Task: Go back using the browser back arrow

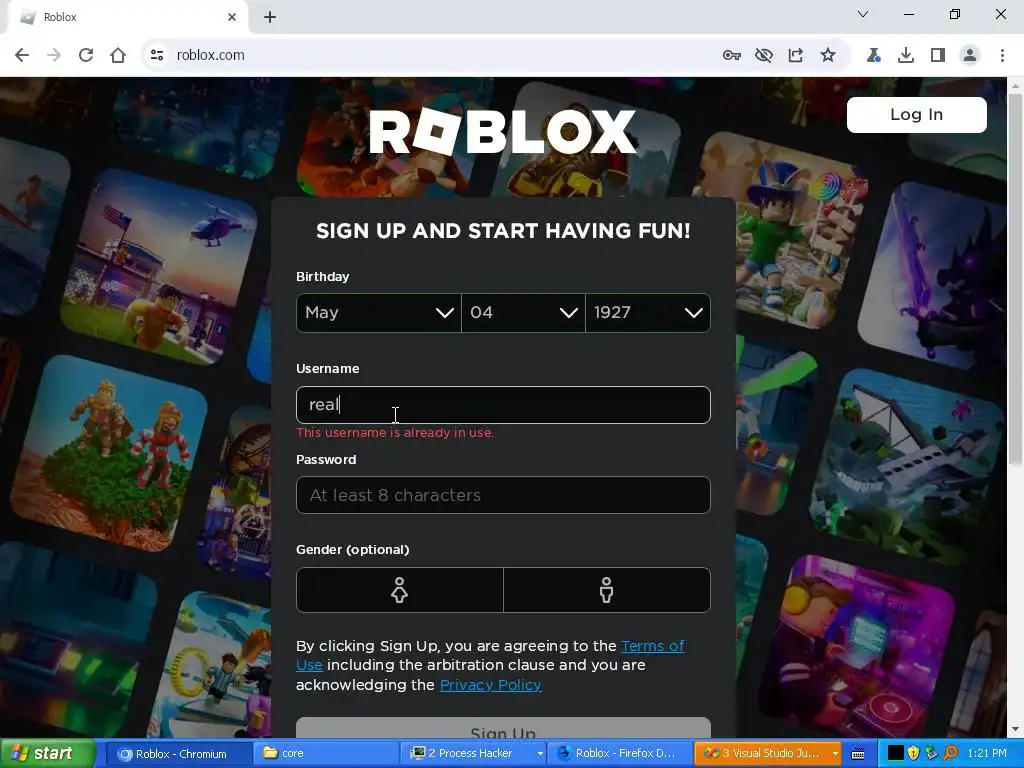Action: point(22,56)
